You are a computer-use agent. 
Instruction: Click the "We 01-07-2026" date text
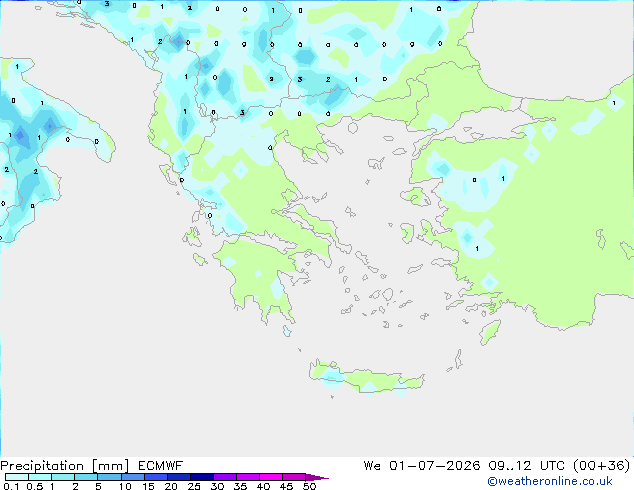422,466
